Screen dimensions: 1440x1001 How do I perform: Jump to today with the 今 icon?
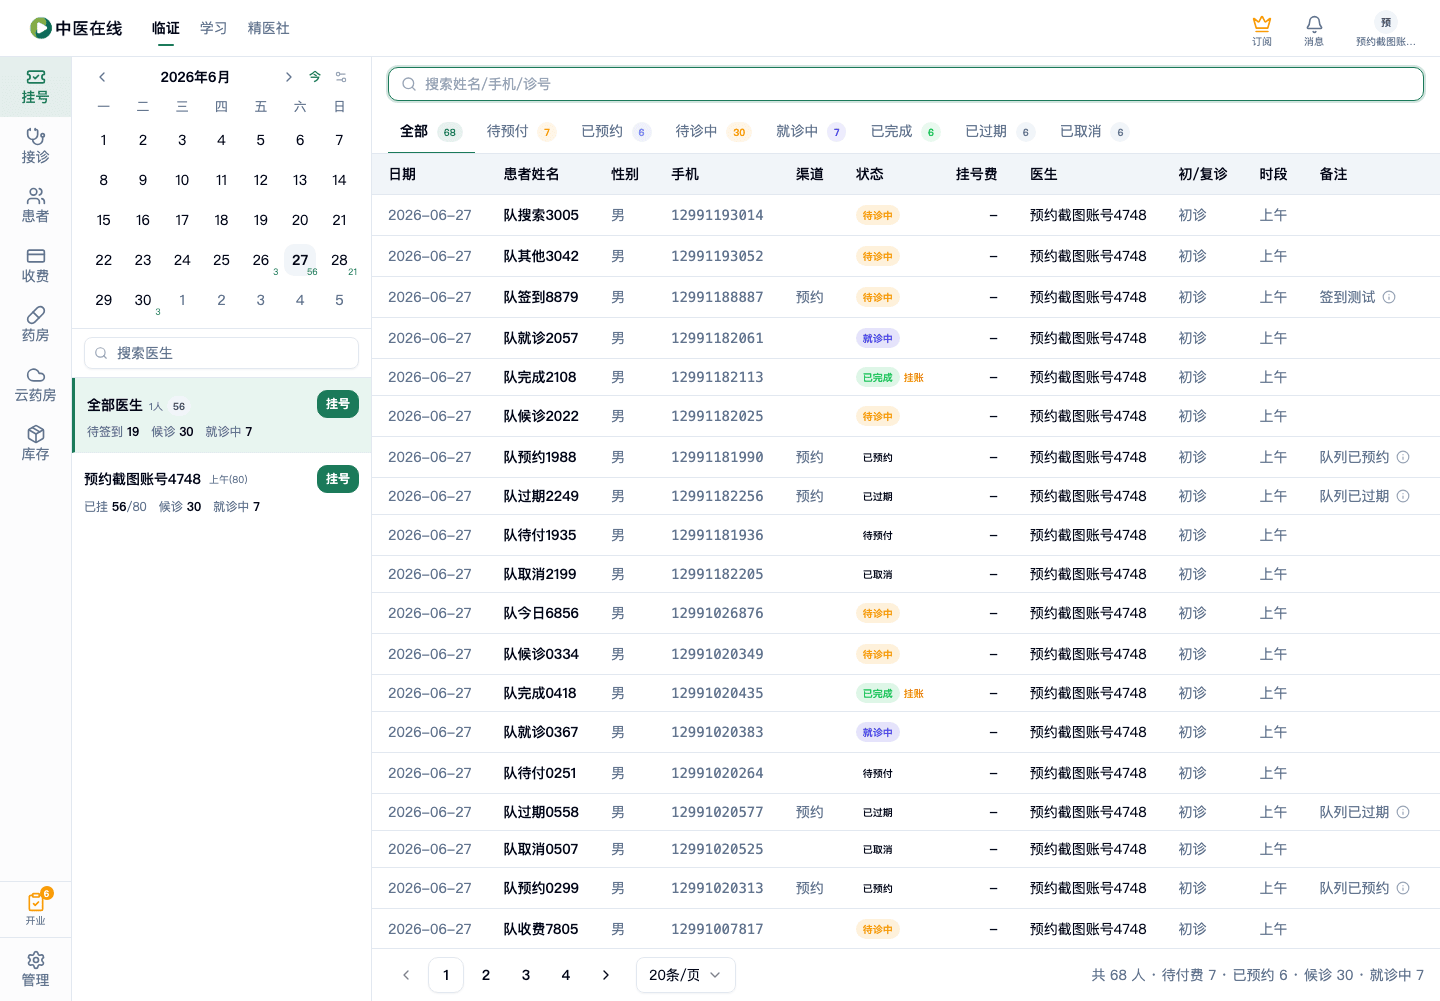click(315, 77)
